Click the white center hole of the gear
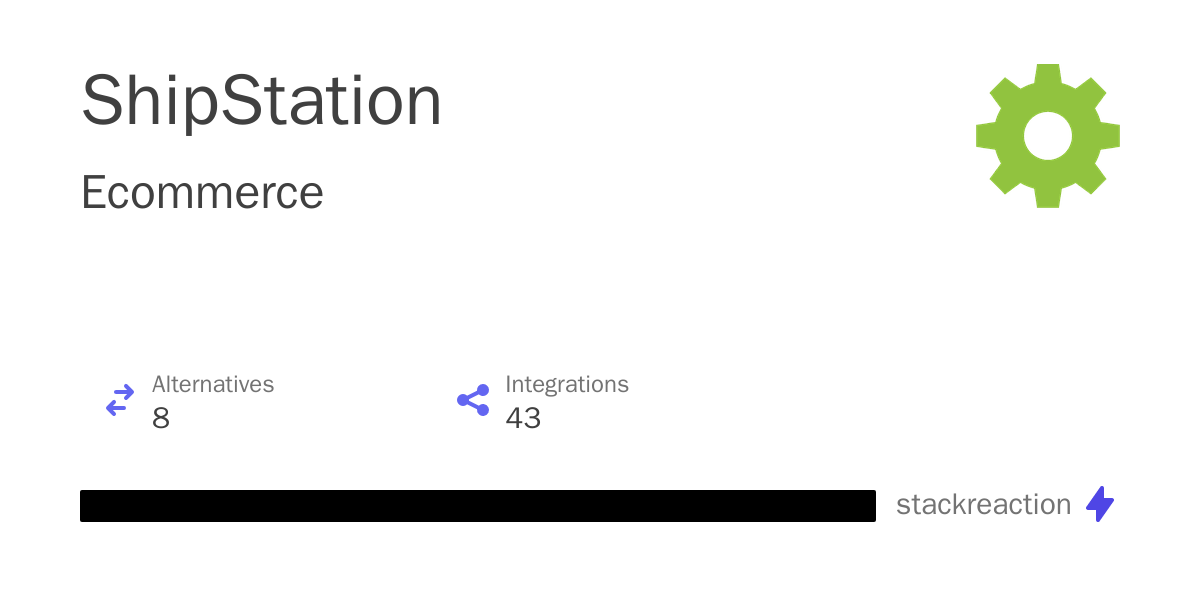The width and height of the screenshot is (1200, 600). click(1048, 136)
